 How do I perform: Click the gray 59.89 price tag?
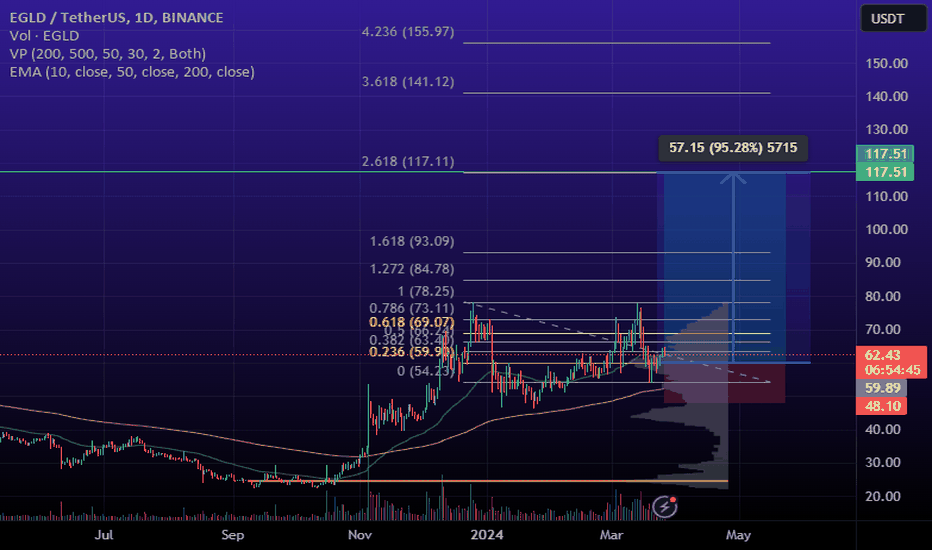pyautogui.click(x=882, y=388)
